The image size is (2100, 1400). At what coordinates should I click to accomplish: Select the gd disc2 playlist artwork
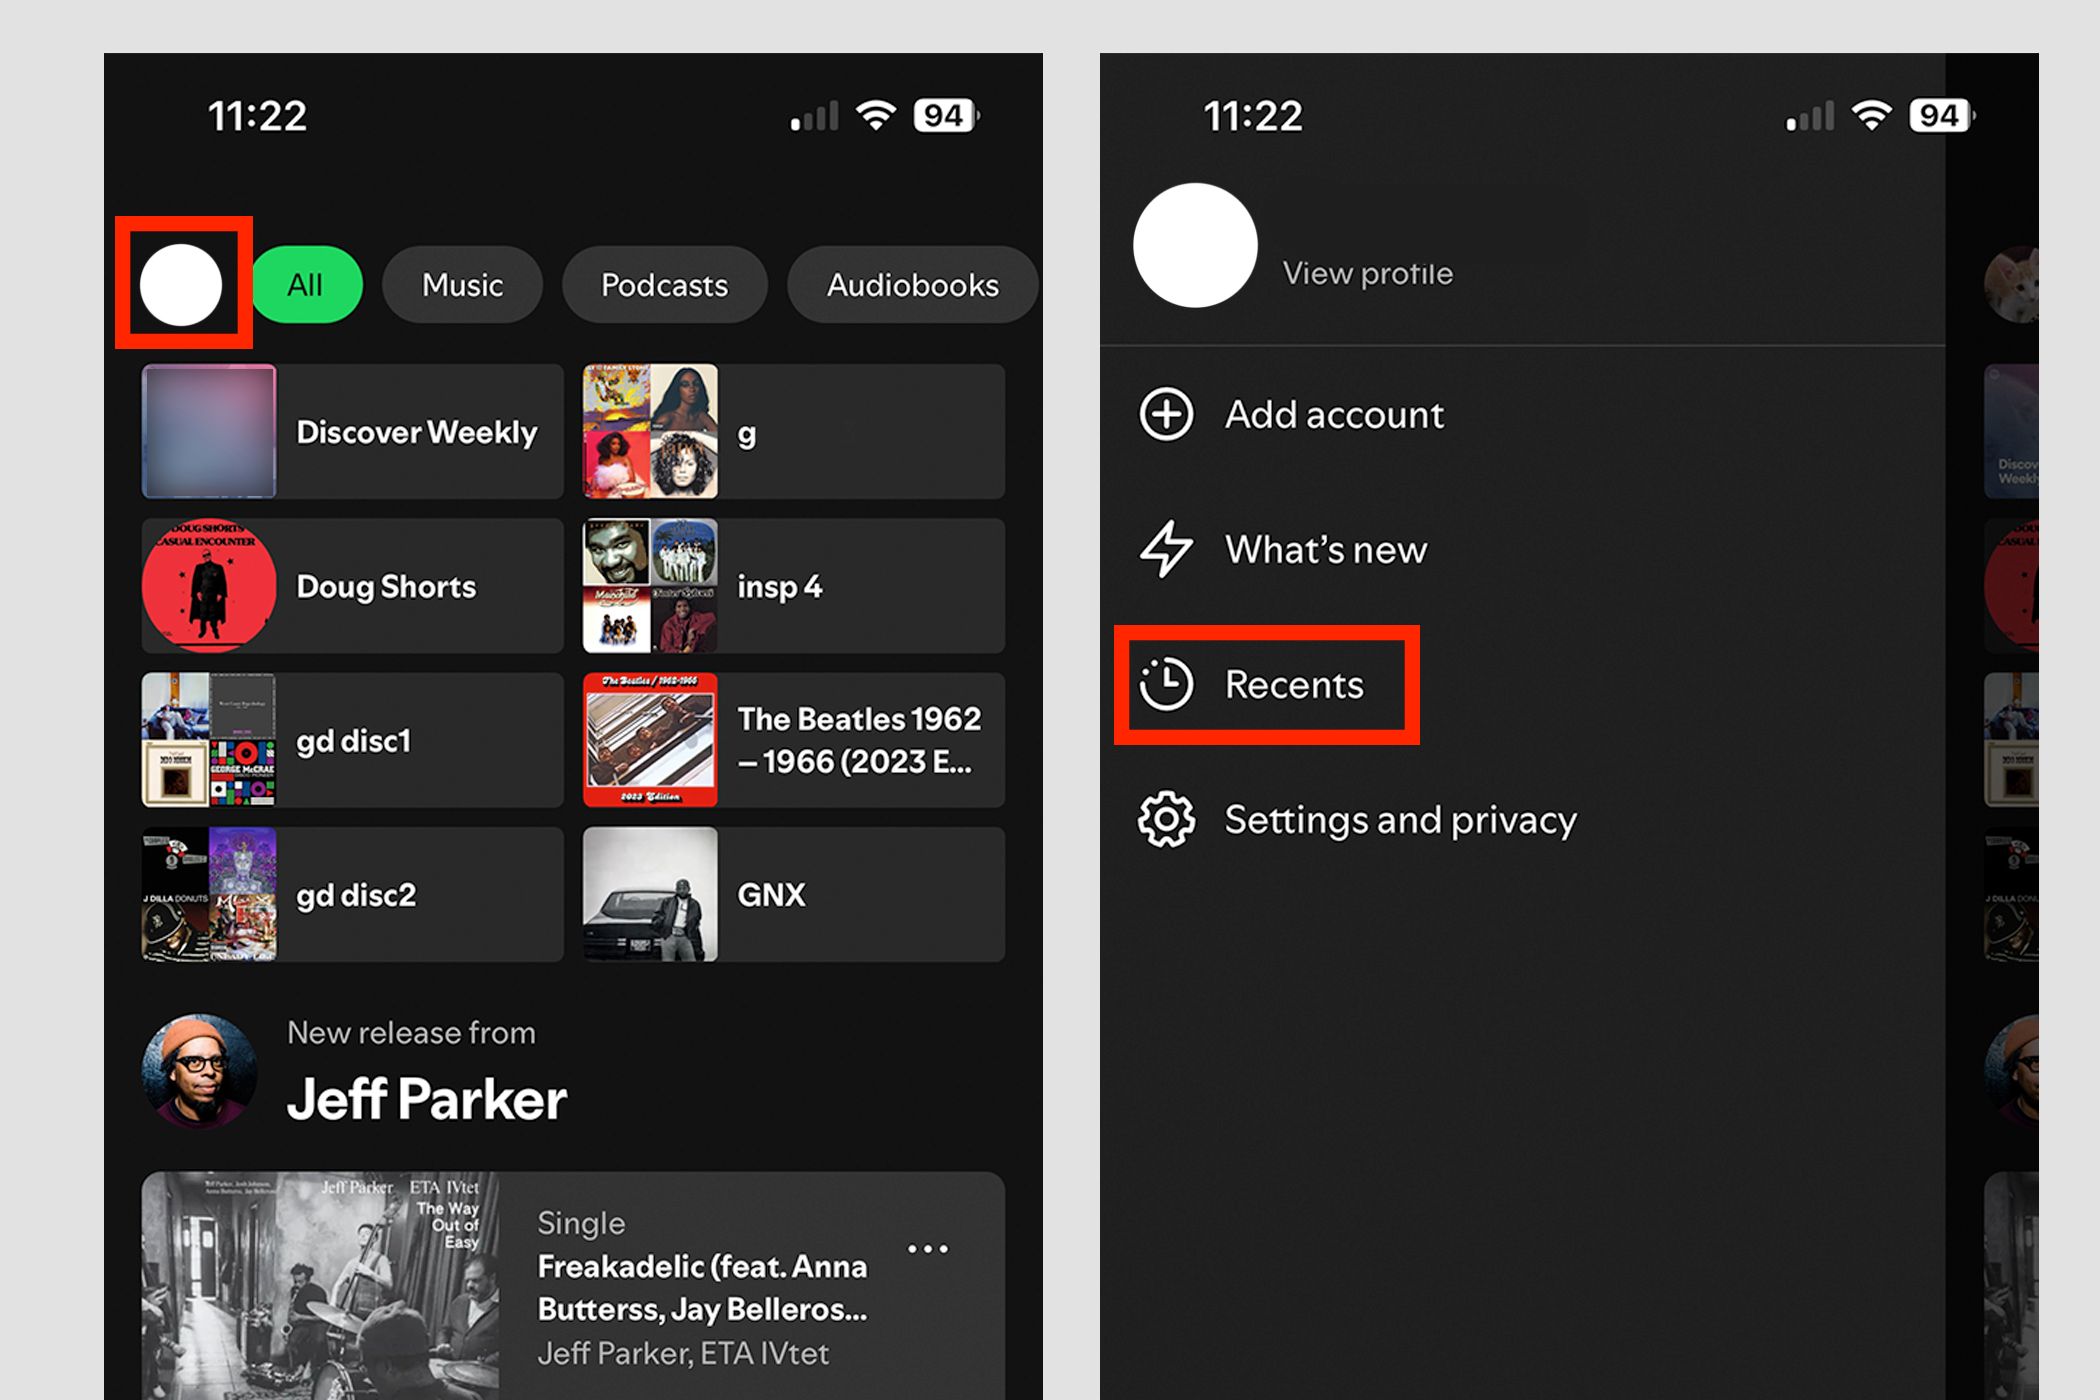[208, 894]
